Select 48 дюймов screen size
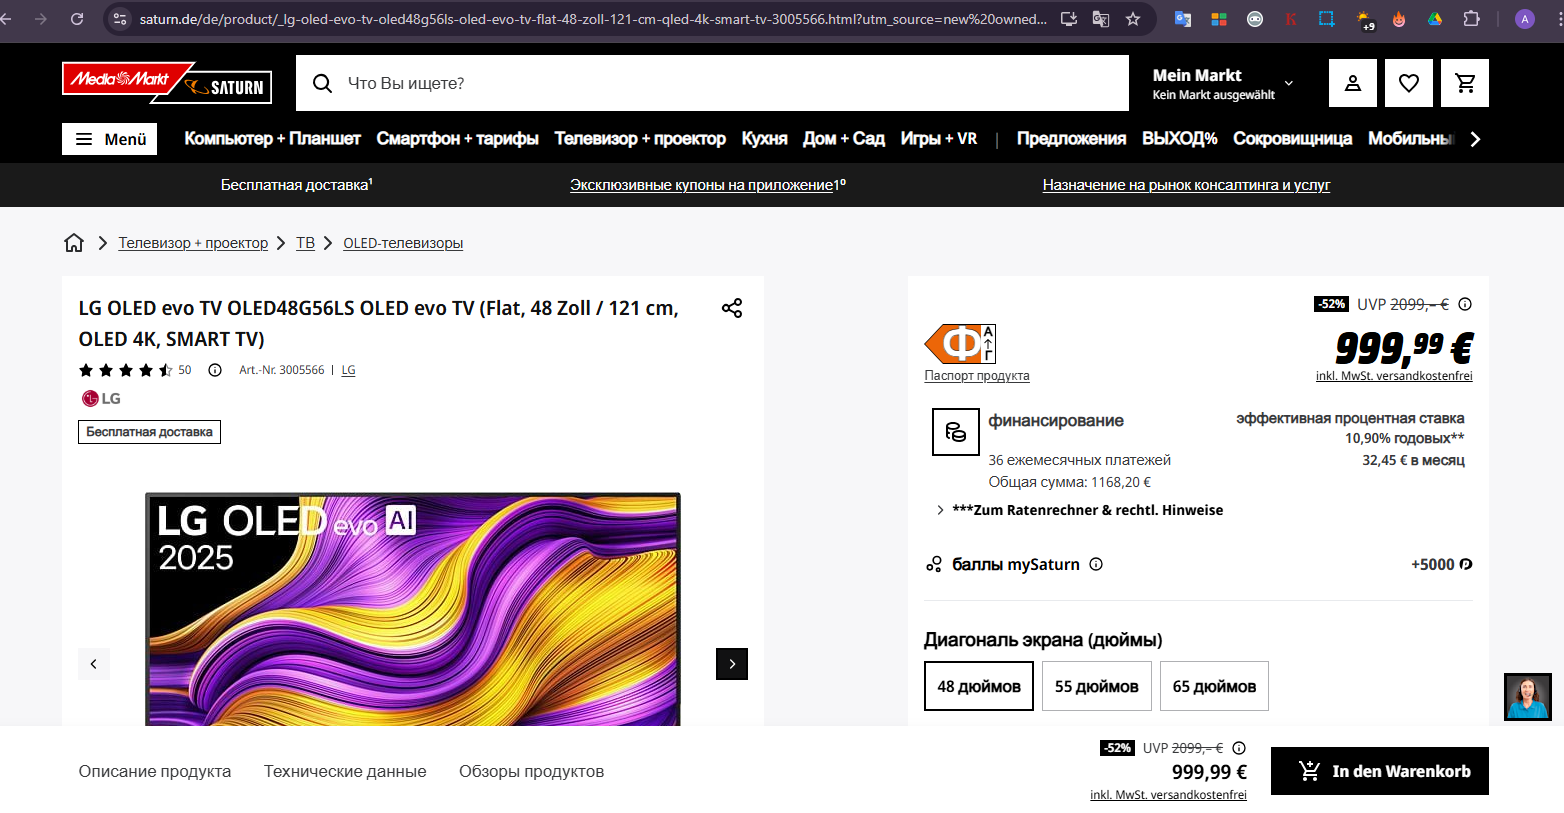 point(978,686)
